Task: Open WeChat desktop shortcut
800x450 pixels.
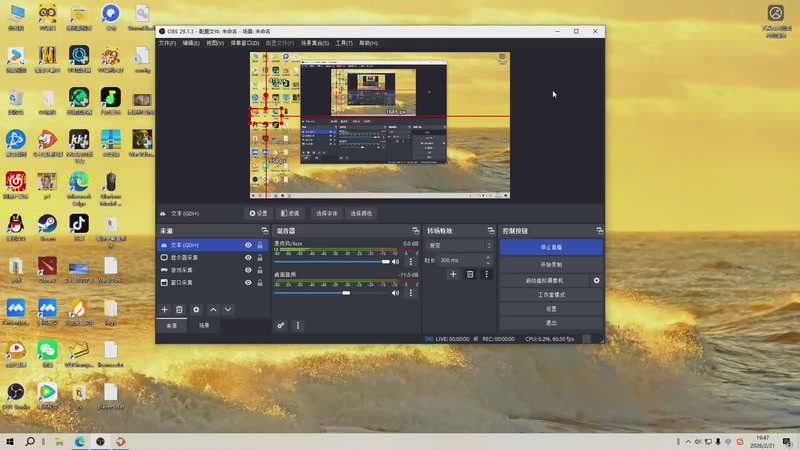Action: (x=47, y=354)
